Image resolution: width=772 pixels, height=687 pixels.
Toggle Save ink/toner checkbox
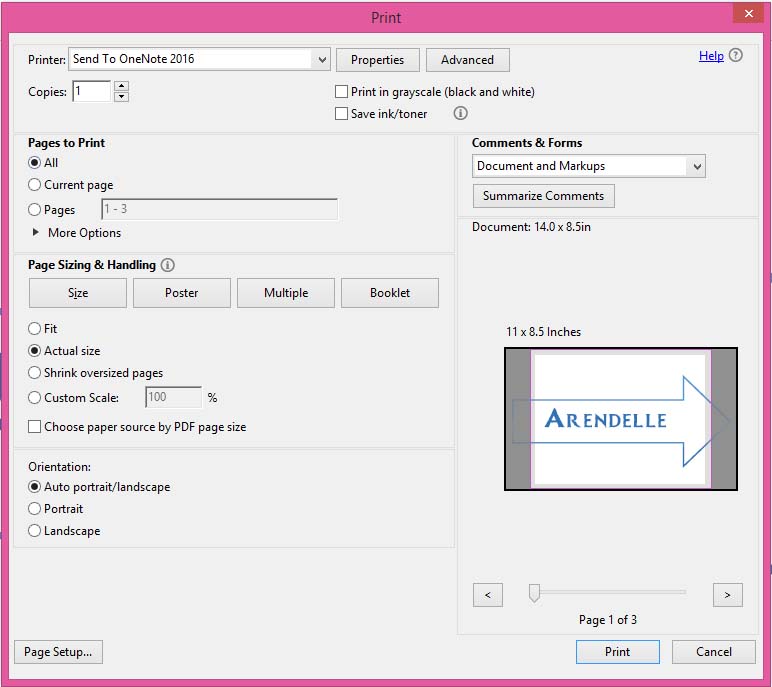click(x=342, y=114)
